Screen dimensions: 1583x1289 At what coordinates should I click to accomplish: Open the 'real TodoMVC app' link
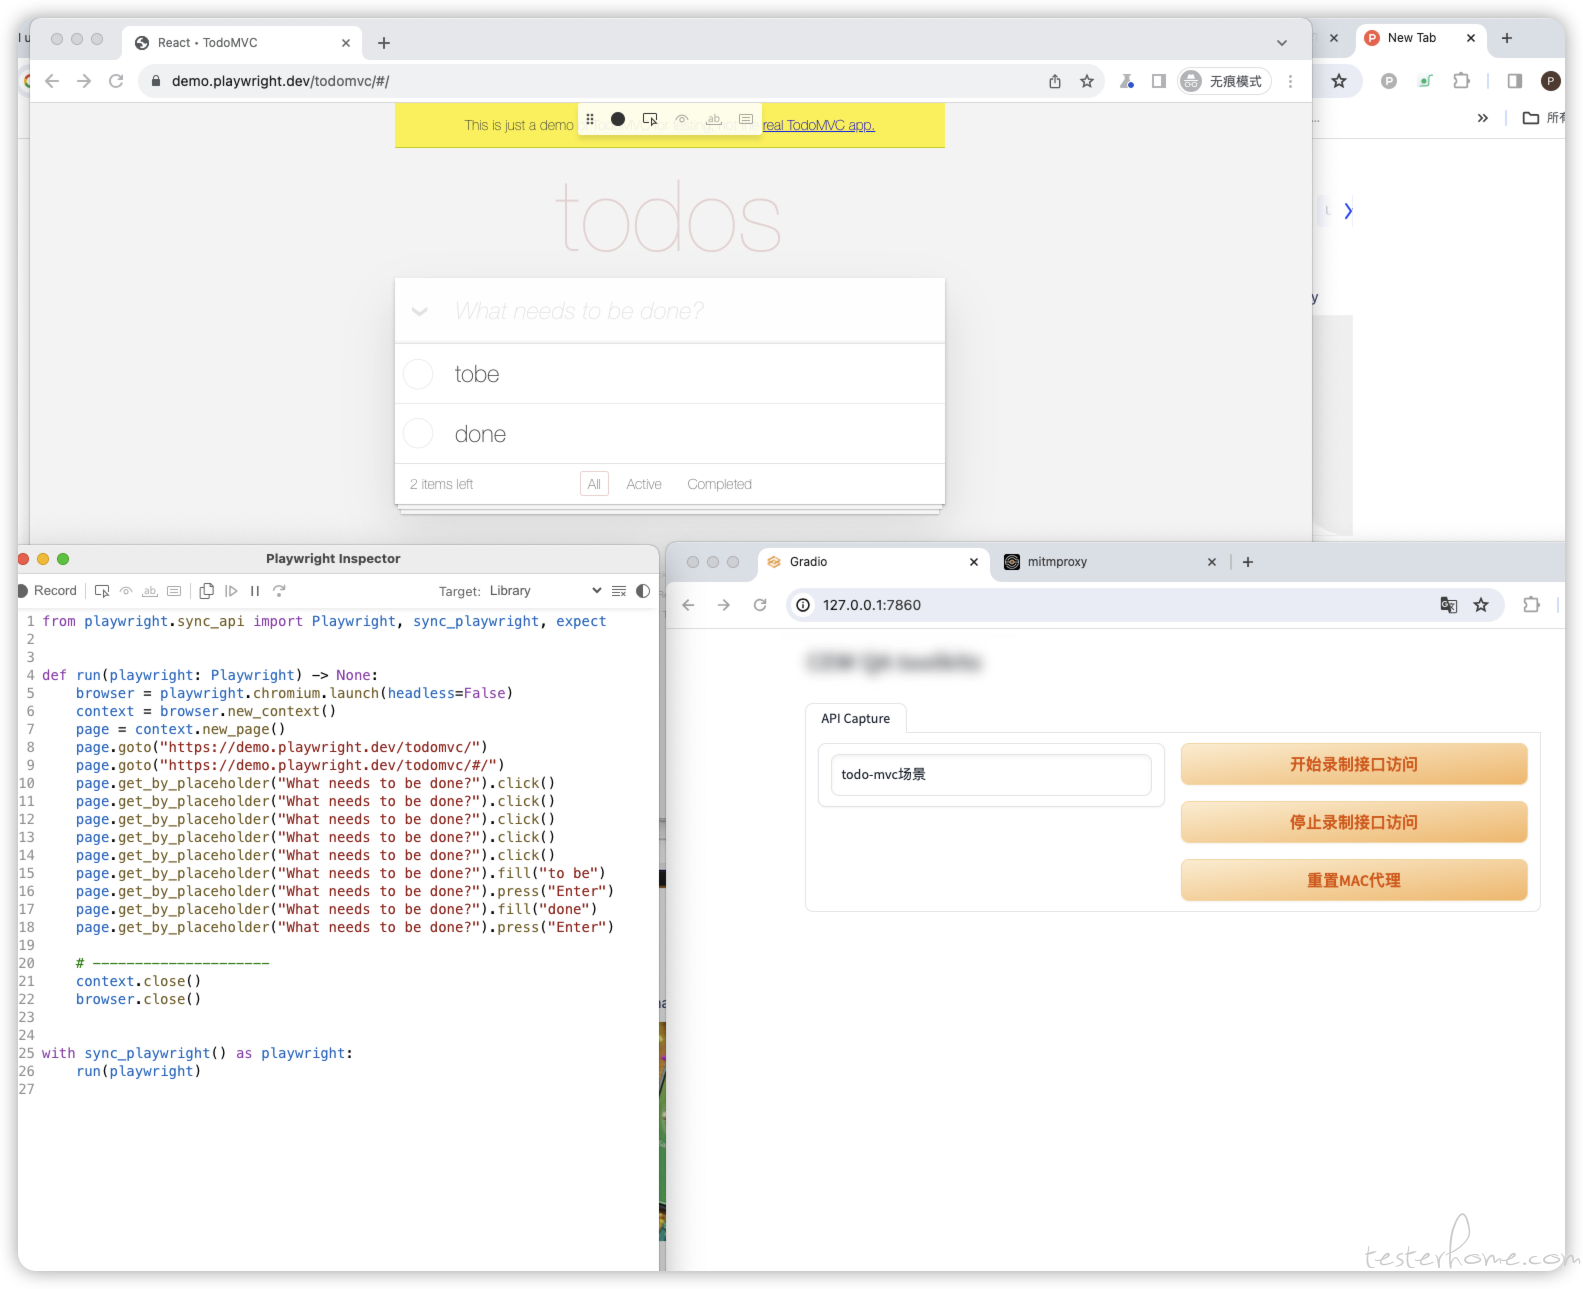(x=819, y=125)
